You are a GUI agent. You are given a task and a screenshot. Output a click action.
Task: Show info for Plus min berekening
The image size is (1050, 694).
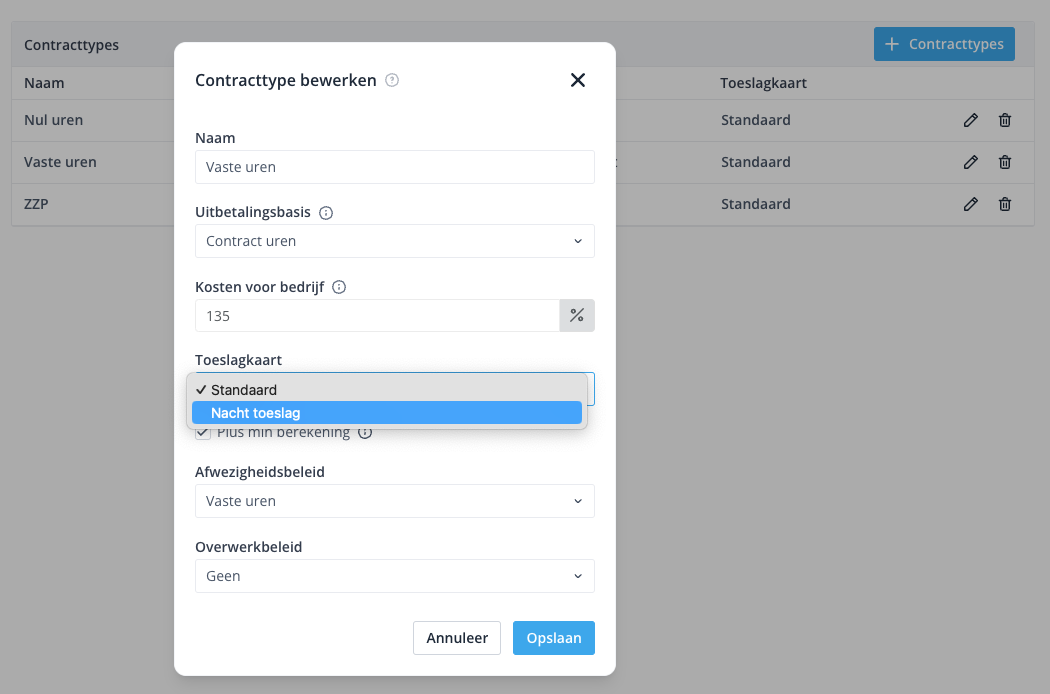(365, 433)
